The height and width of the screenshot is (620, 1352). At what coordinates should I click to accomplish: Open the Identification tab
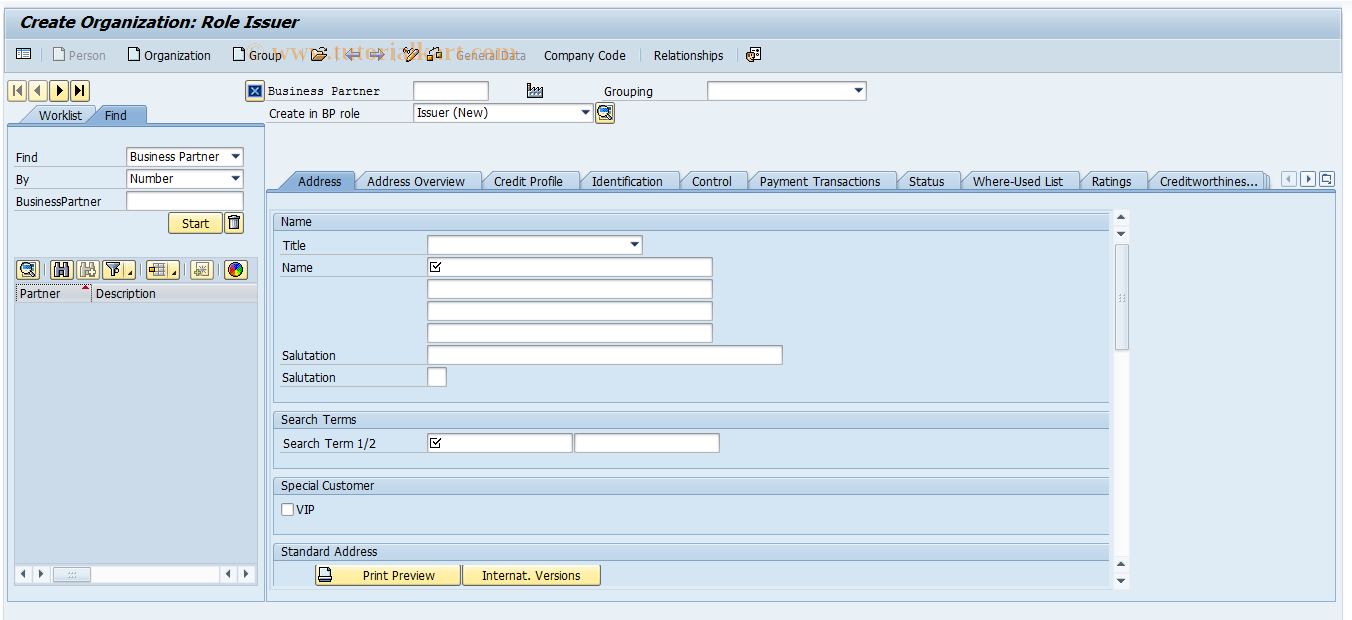[627, 181]
